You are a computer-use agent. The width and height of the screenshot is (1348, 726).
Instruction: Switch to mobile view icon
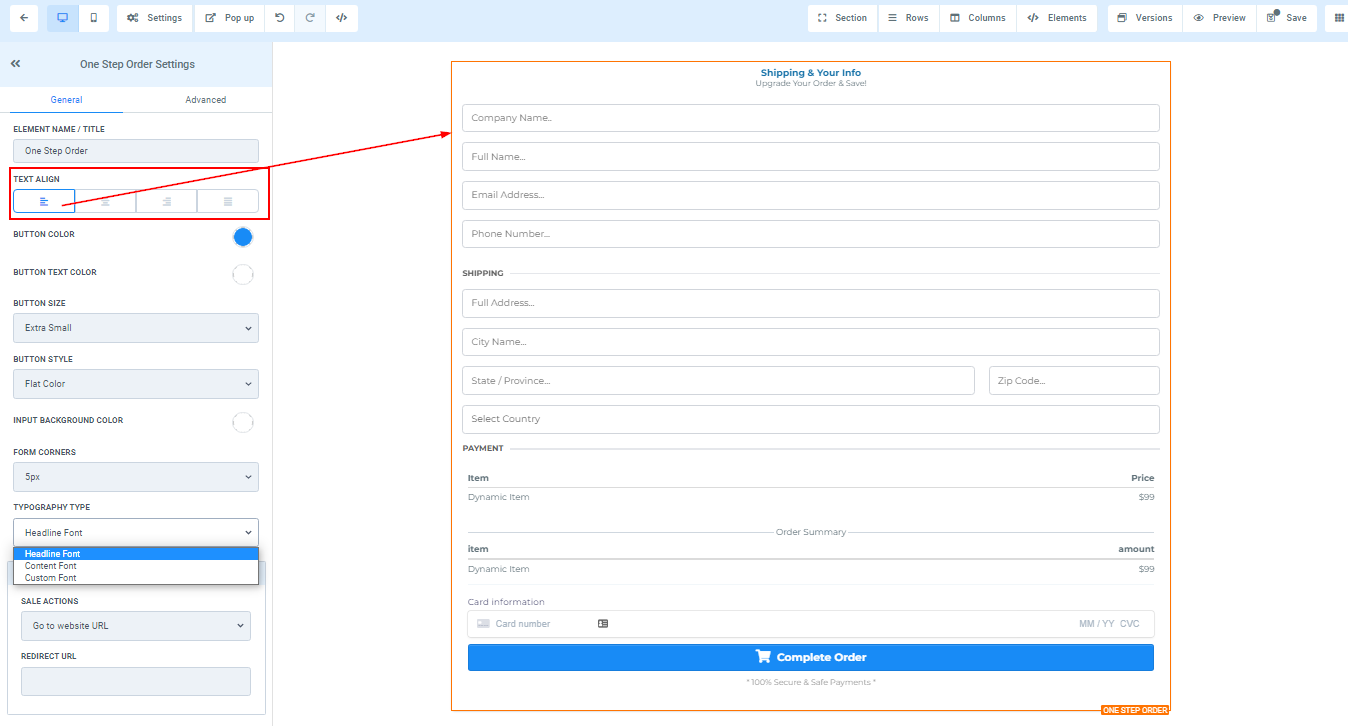point(93,18)
